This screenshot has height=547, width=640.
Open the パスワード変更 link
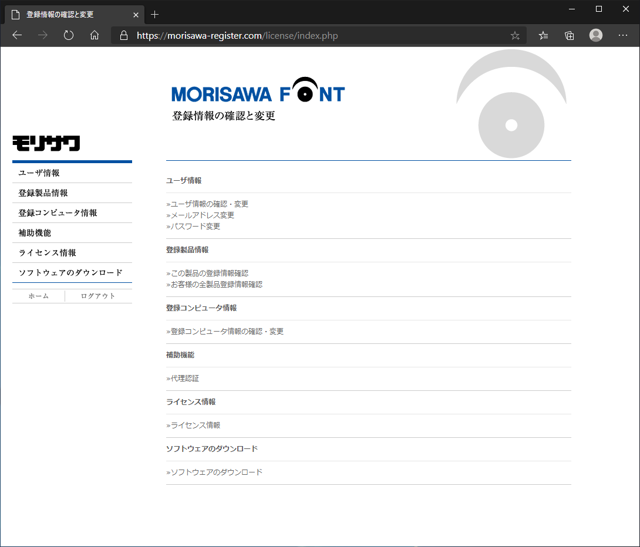[x=193, y=226]
